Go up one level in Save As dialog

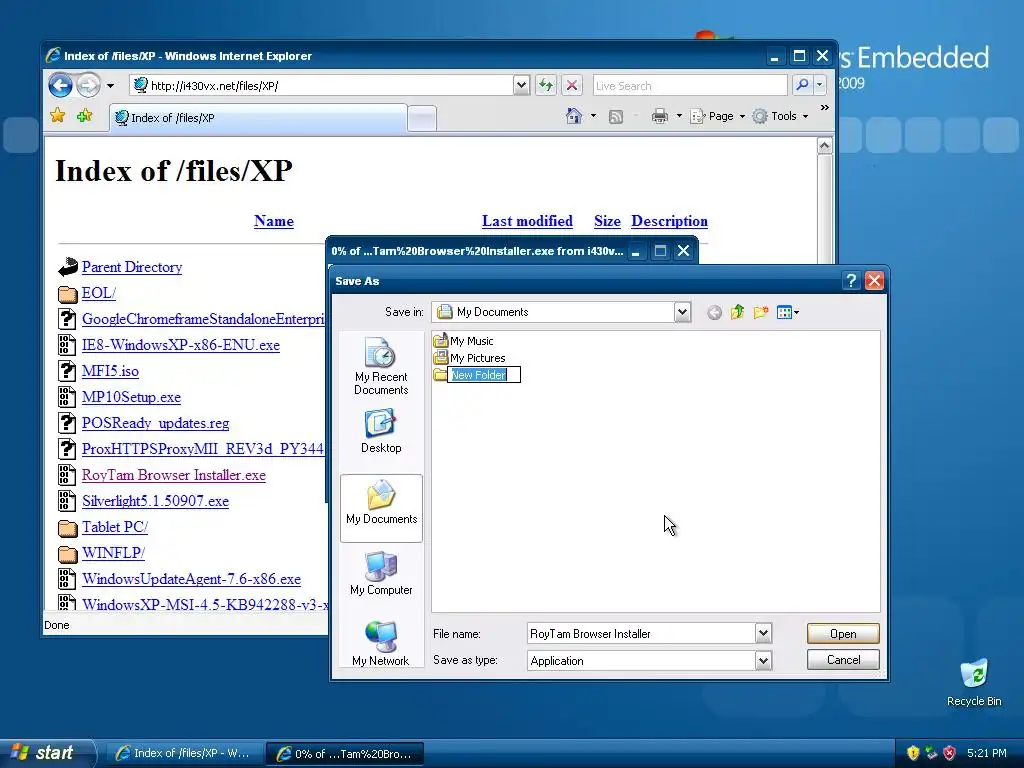click(x=737, y=312)
